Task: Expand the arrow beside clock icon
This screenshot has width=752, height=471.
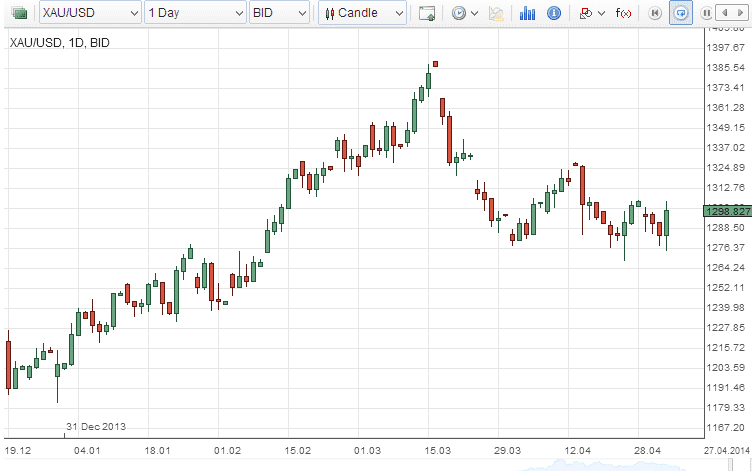Action: pyautogui.click(x=474, y=13)
